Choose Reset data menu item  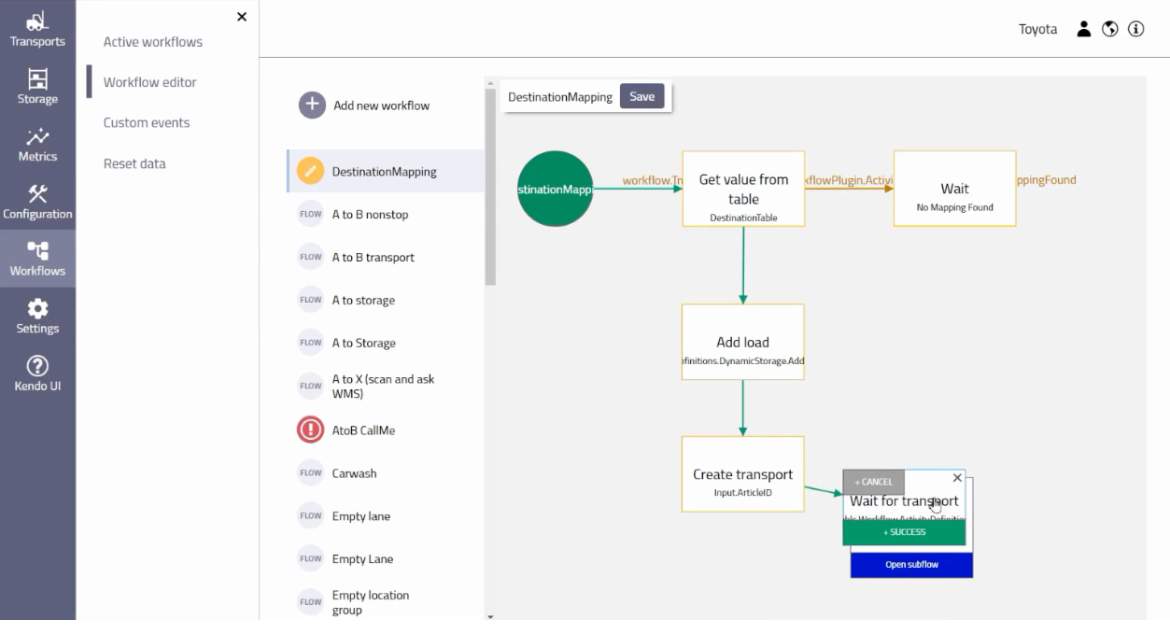point(134,164)
